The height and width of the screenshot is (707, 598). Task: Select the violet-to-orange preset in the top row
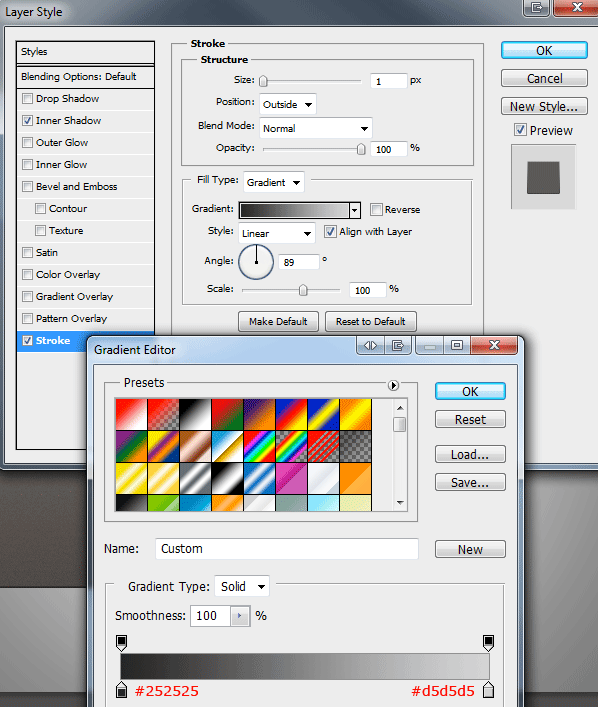[259, 414]
